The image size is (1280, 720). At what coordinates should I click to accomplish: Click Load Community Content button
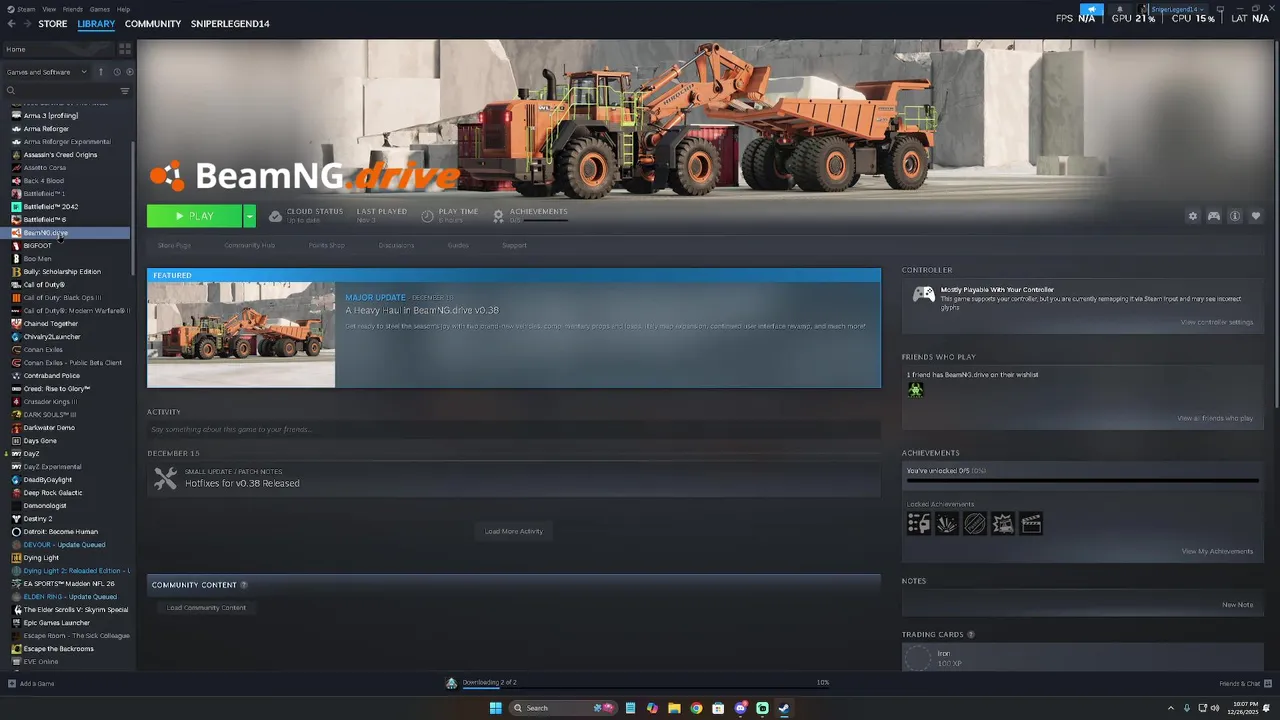(206, 608)
